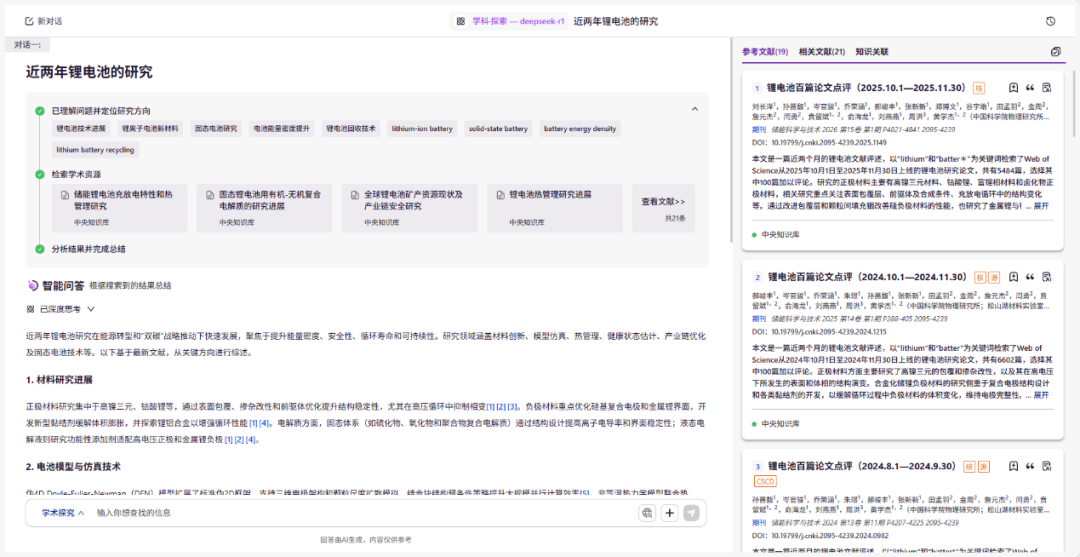The width and height of the screenshot is (1080, 557).
Task: Switch to the 相关文献(21) tab
Action: 821,52
